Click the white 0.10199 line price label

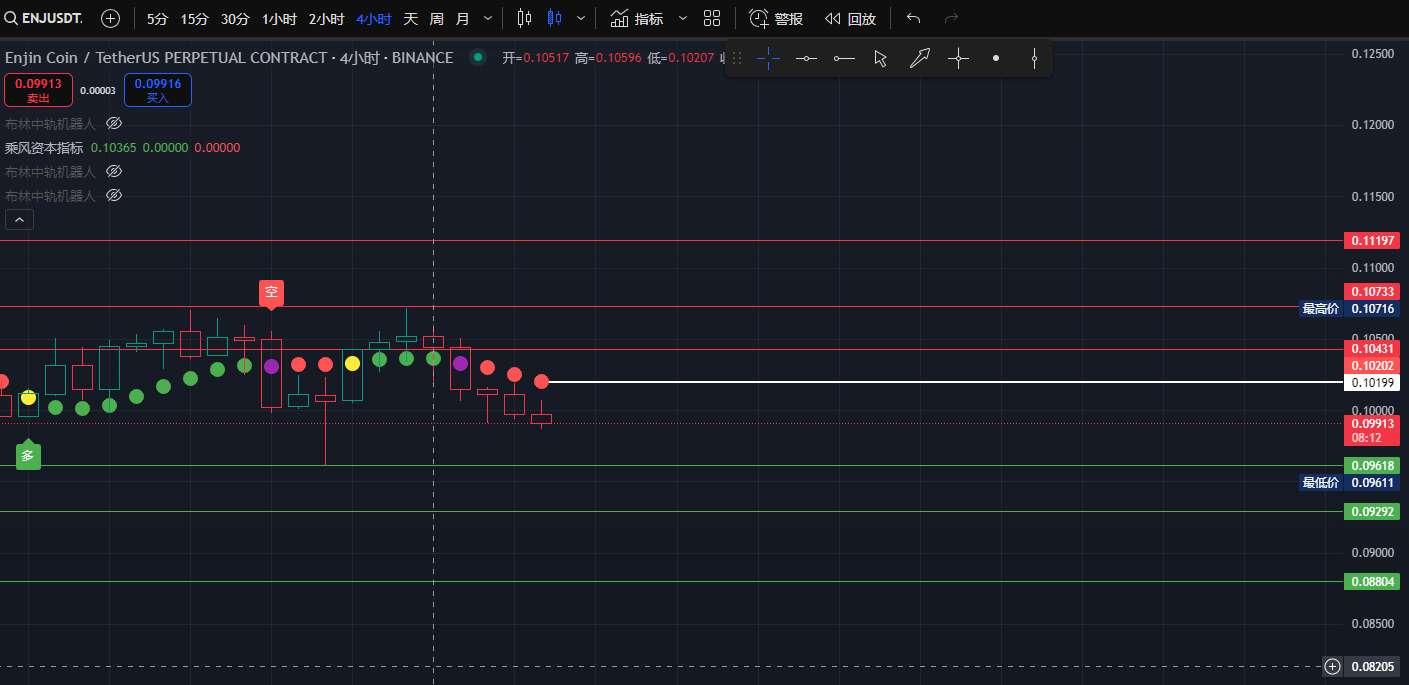[1372, 382]
